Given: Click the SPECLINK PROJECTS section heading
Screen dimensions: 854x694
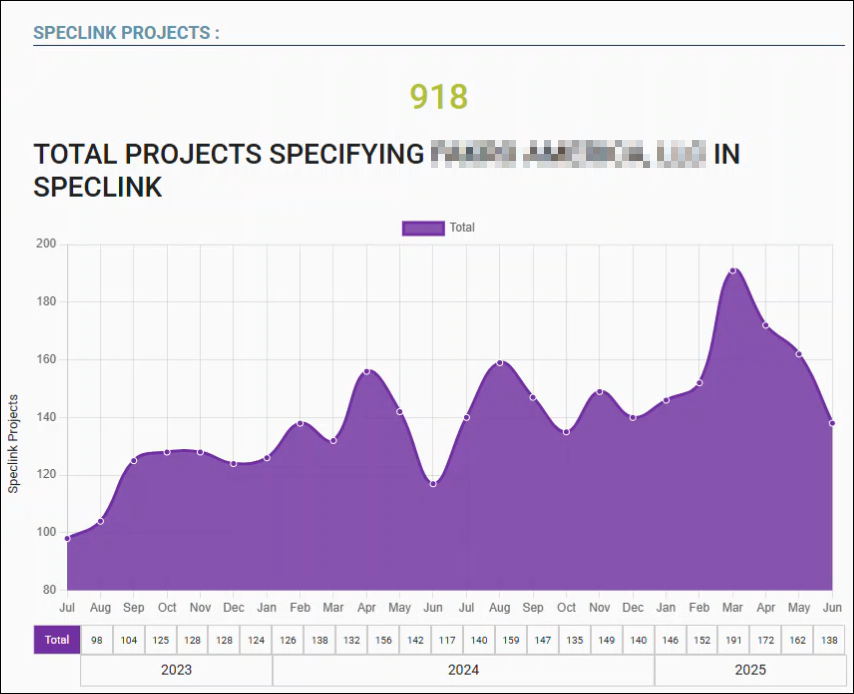Looking at the screenshot, I should coord(126,33).
